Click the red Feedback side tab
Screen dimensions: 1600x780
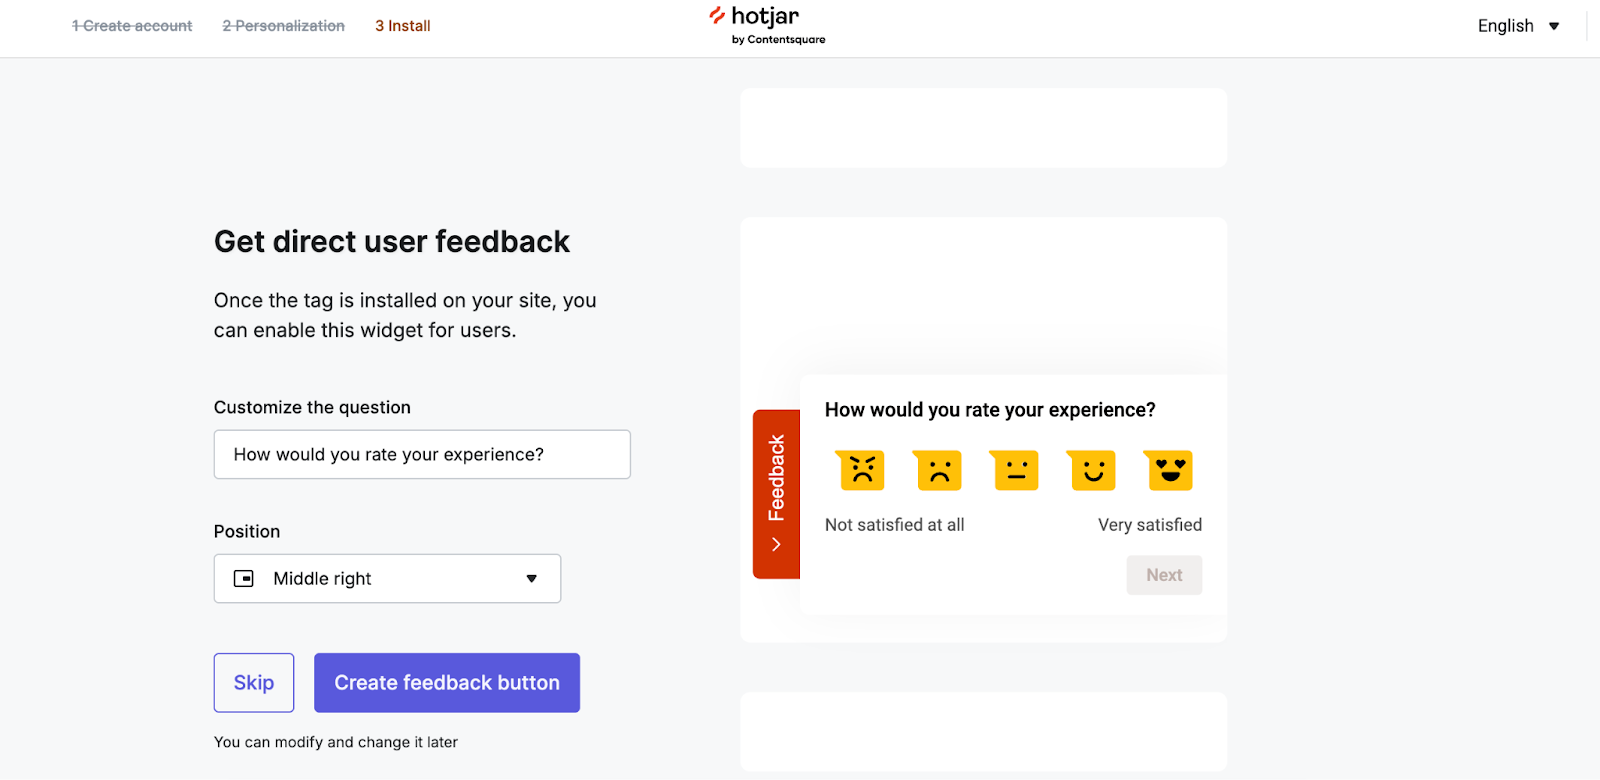tap(776, 480)
